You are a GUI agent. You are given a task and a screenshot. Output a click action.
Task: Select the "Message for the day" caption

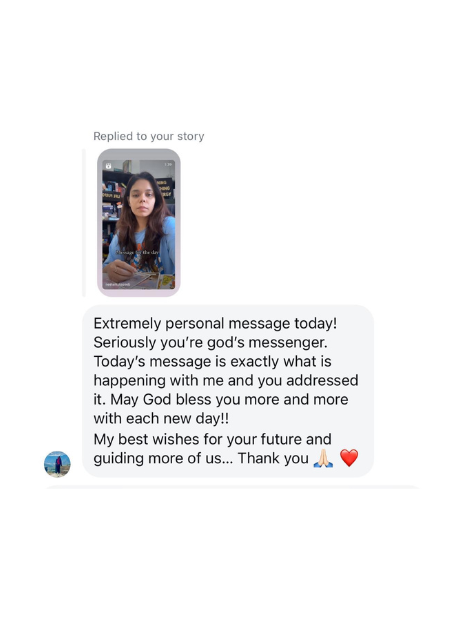point(138,252)
